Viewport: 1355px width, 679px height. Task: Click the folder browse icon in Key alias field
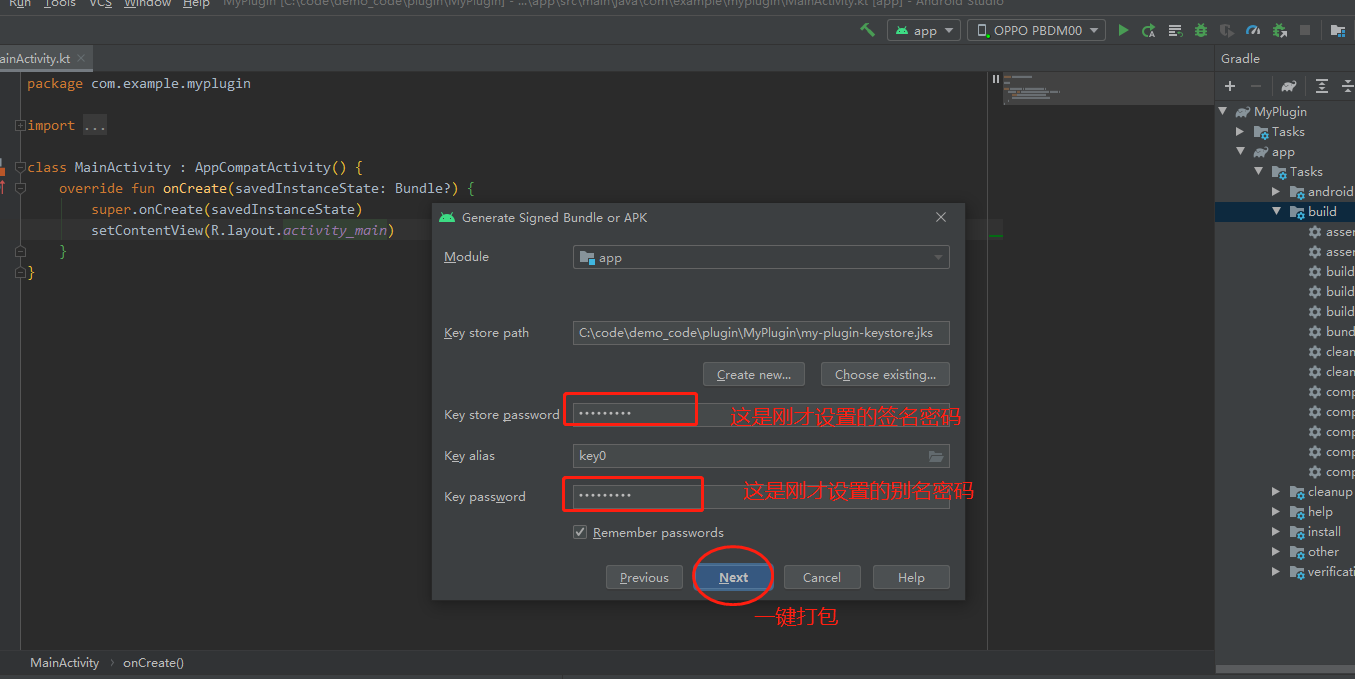point(936,456)
